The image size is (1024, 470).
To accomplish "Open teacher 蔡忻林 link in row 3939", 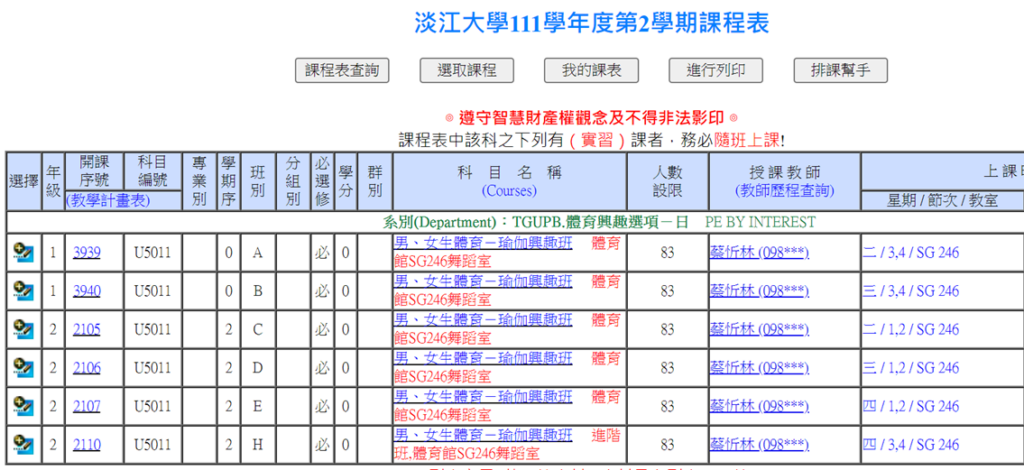I will click(x=760, y=253).
